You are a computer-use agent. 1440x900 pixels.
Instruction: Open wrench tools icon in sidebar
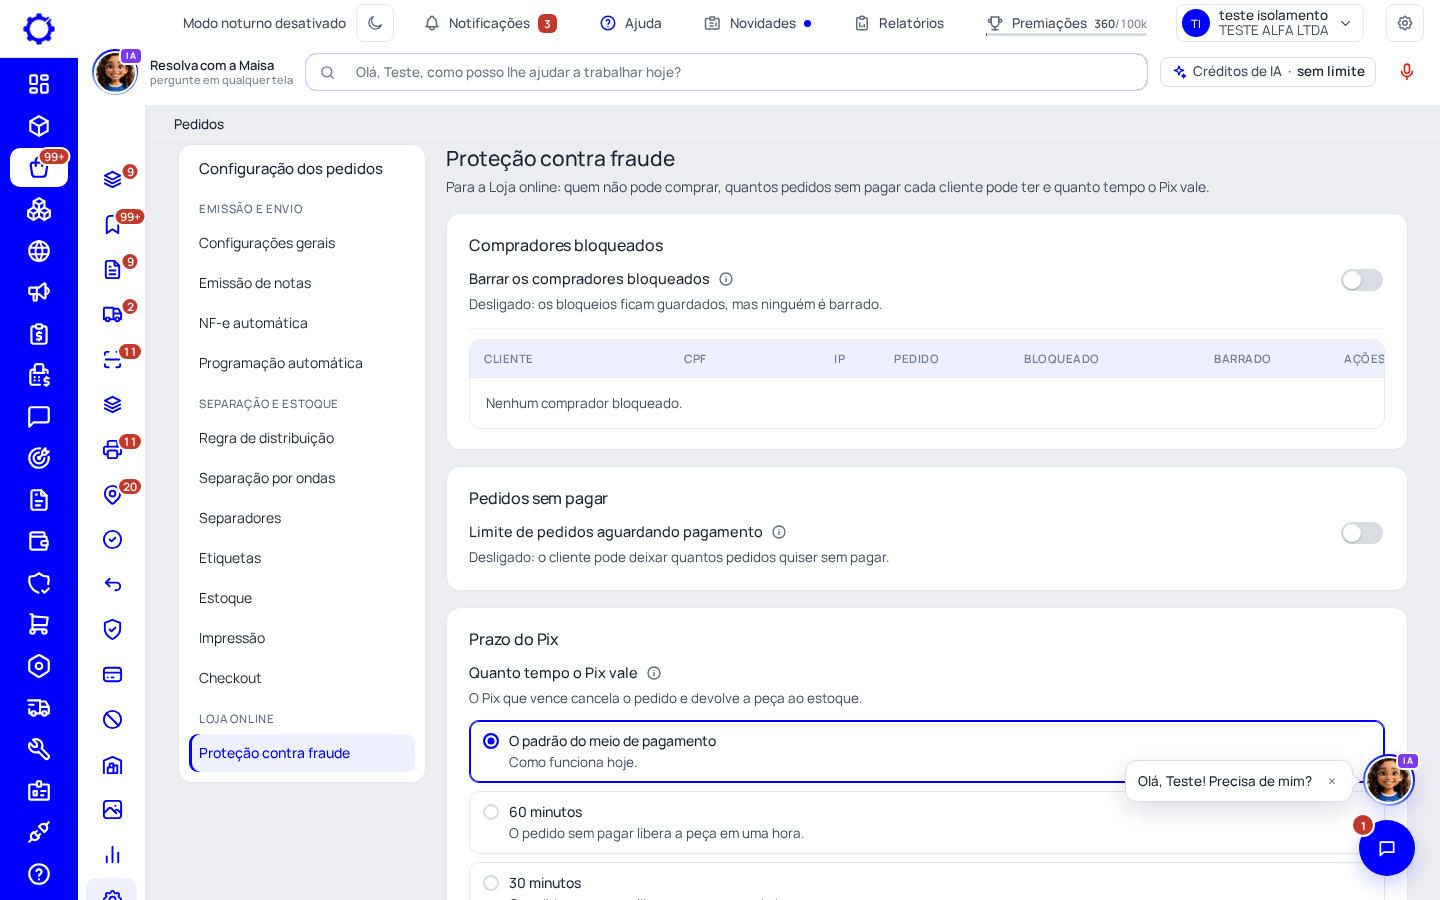click(39, 749)
